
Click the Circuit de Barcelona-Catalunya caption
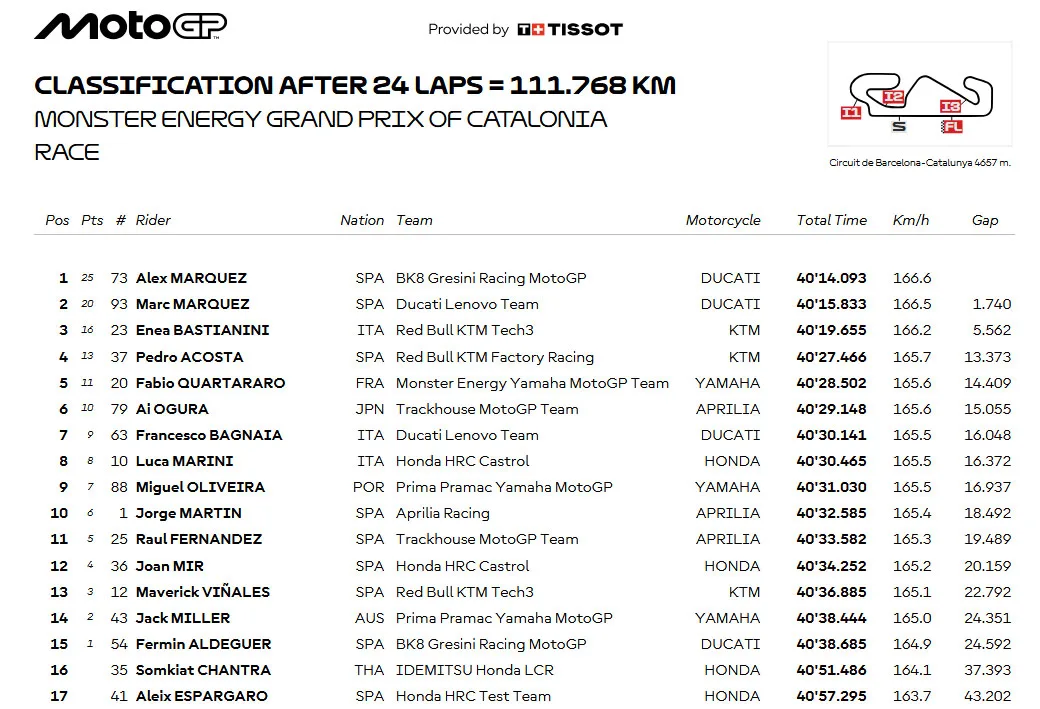tap(919, 162)
